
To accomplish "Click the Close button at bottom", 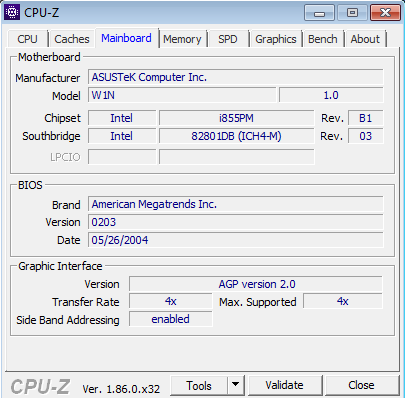I will pyautogui.click(x=361, y=385).
